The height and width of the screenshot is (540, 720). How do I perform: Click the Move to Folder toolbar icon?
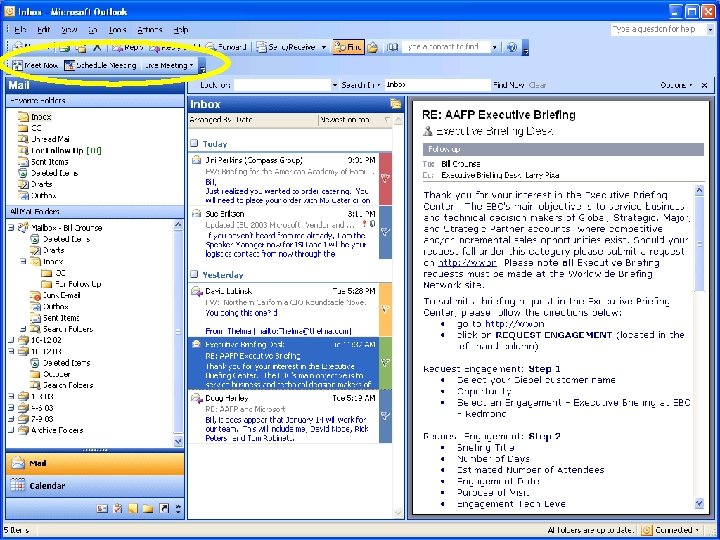81,47
